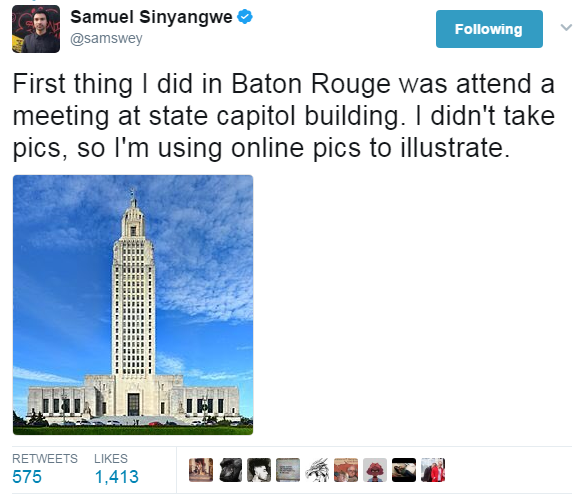The width and height of the screenshot is (588, 498).
Task: Open the orange comic-style liker avatar
Action: 346,470
